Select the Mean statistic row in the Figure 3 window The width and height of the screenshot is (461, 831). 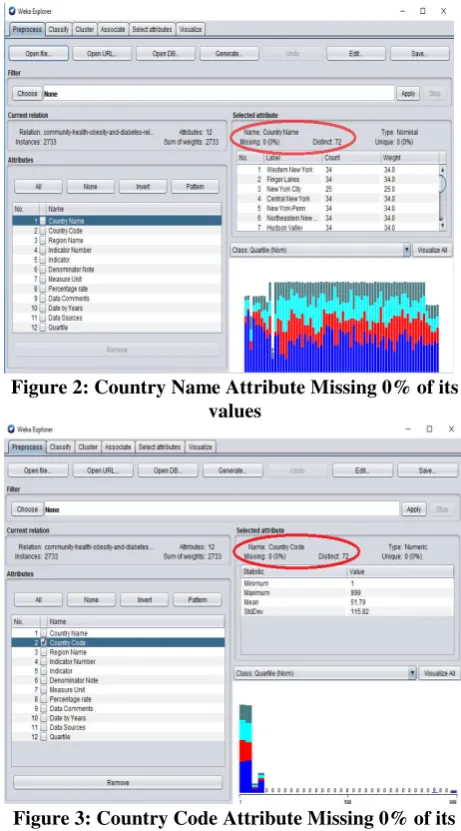(347, 602)
